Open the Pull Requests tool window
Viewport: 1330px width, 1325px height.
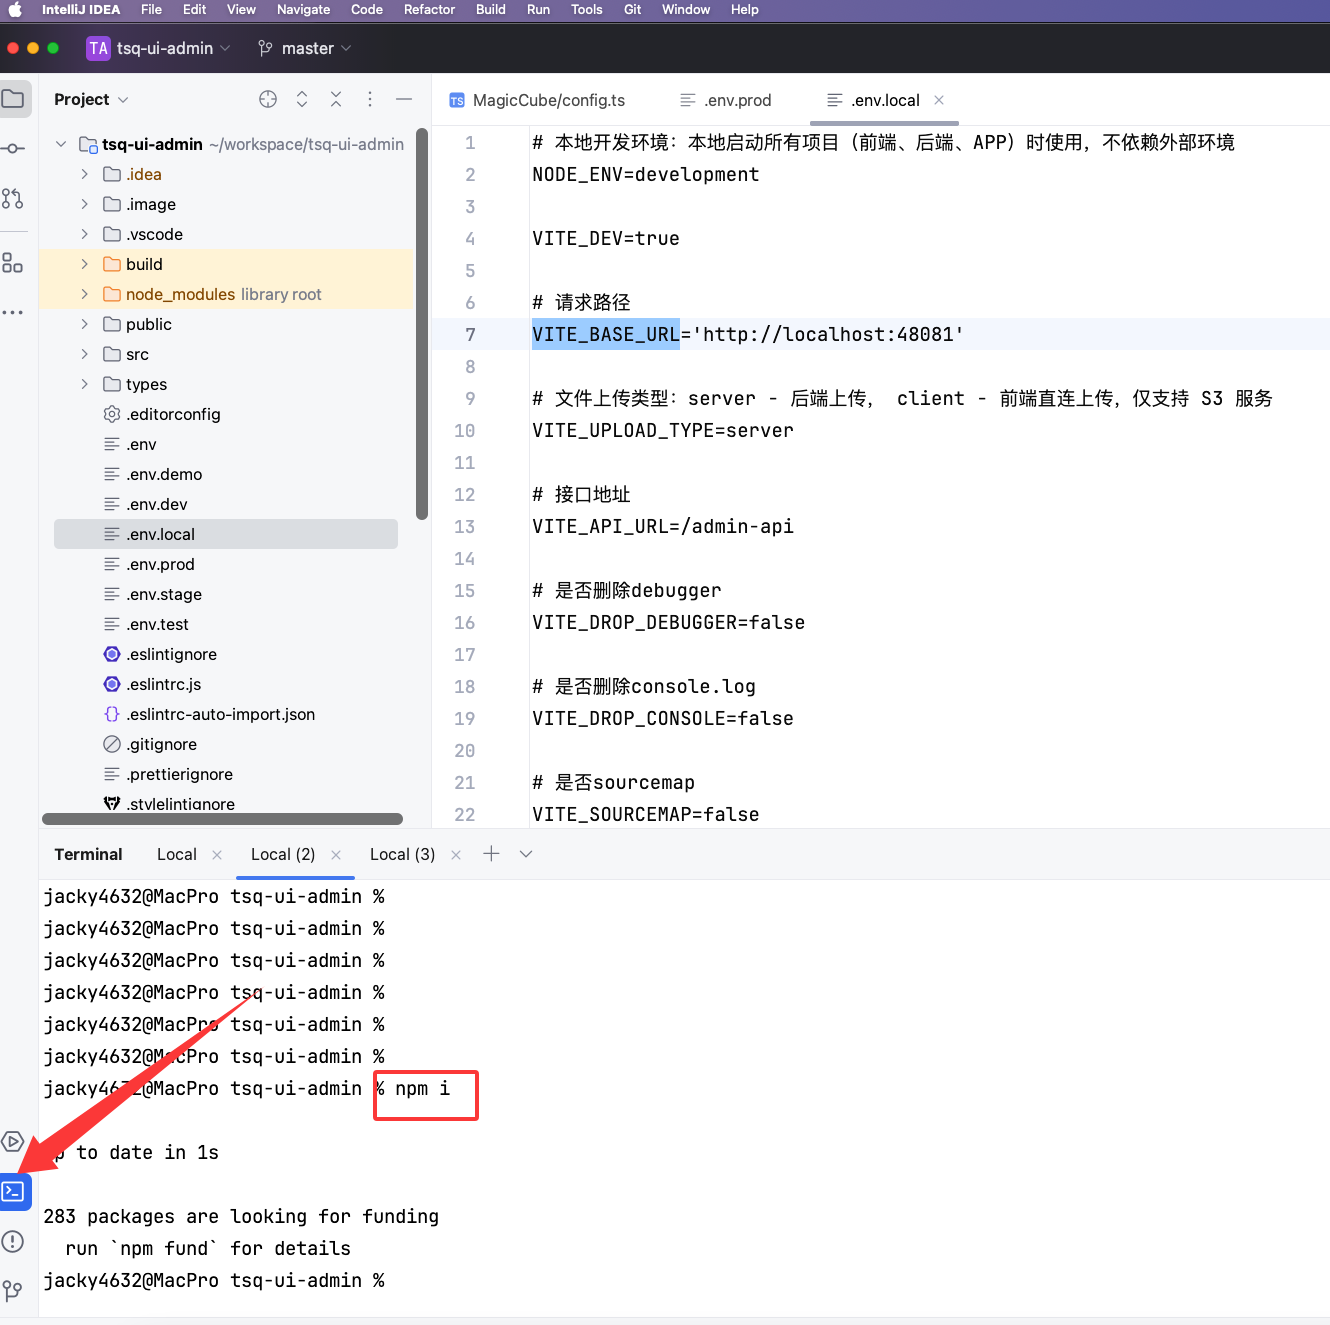pos(13,198)
